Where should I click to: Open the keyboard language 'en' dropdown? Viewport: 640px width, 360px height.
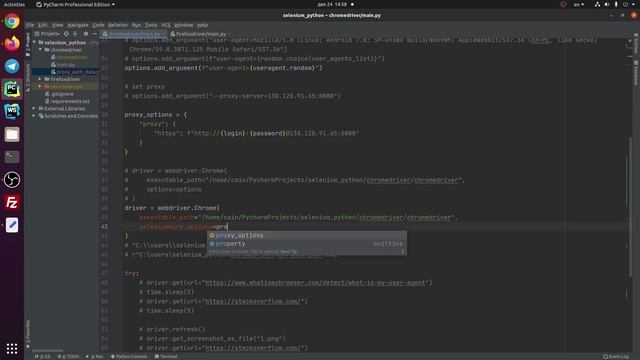click(x=579, y=4)
